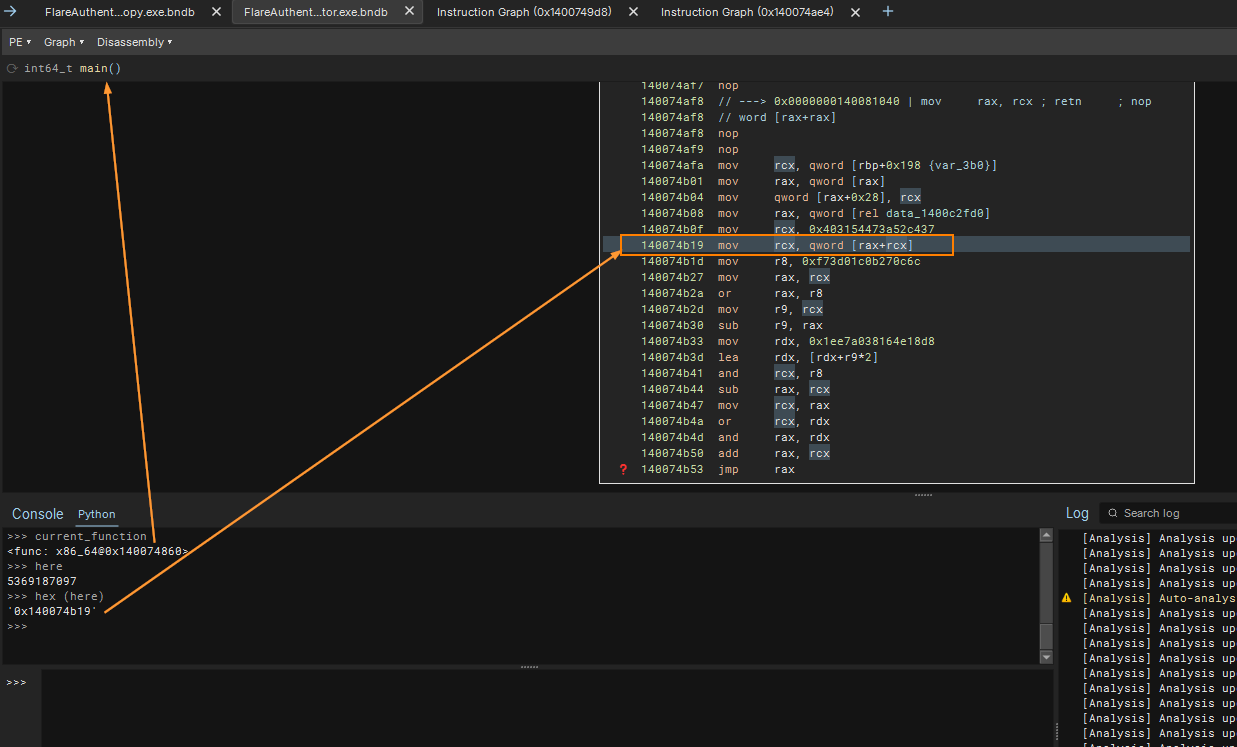
Task: Close the FlareAuthent...opy.exe.bndb tab
Action: pyautogui.click(x=216, y=12)
